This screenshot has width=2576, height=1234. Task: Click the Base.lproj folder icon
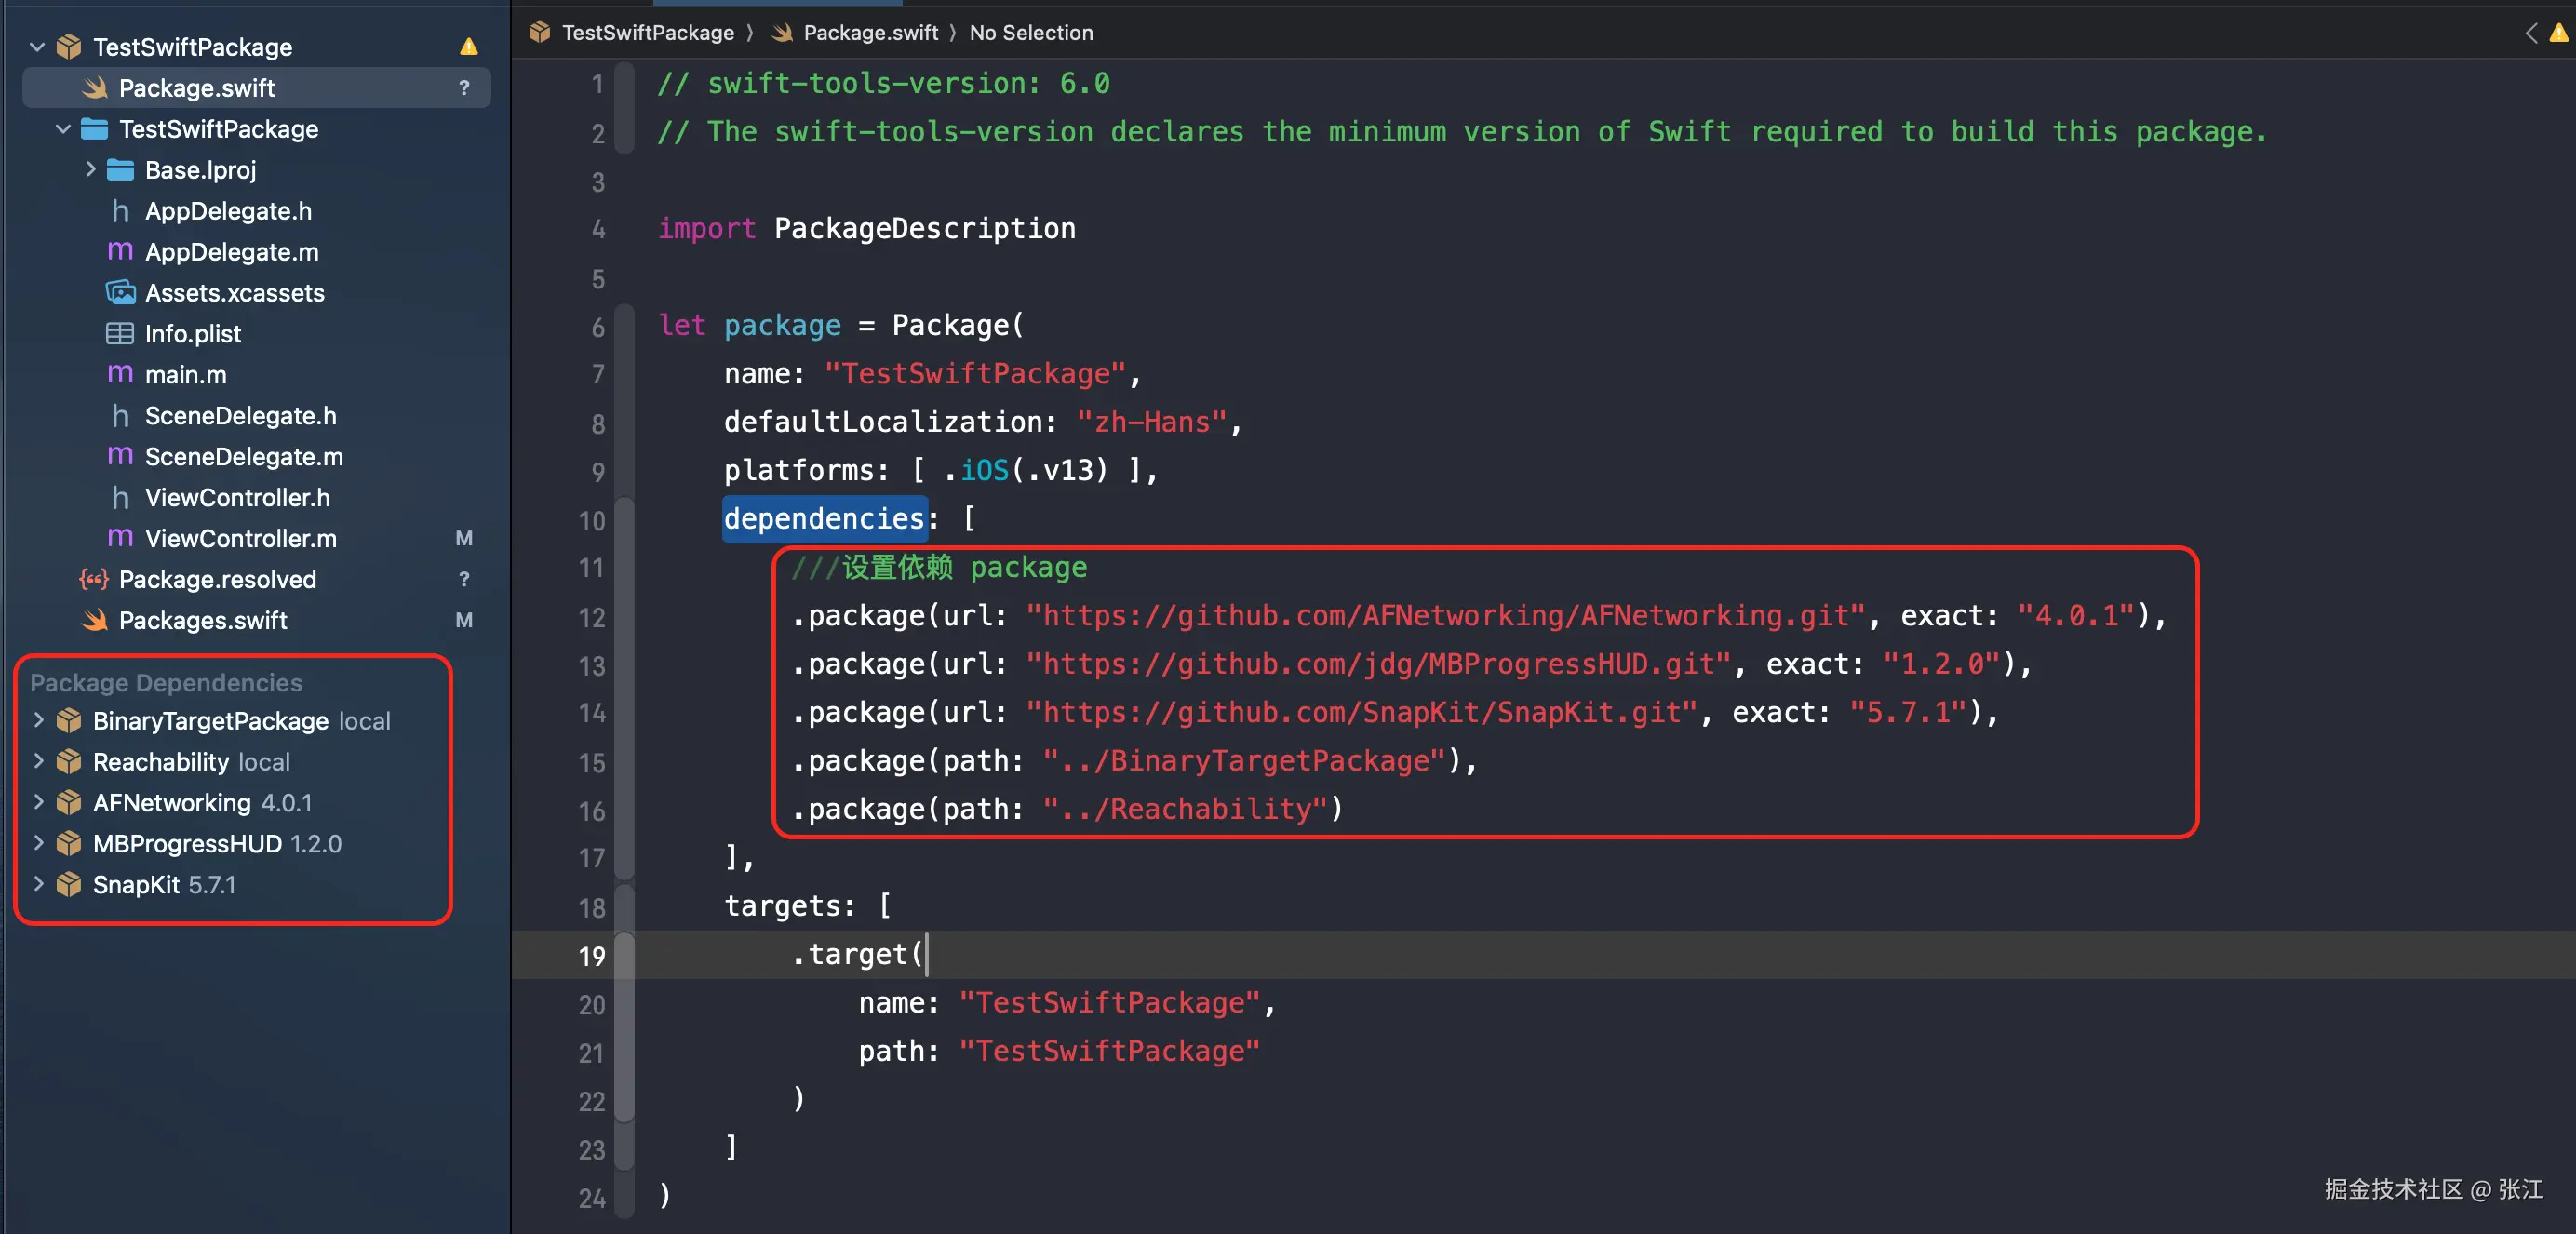(120, 170)
